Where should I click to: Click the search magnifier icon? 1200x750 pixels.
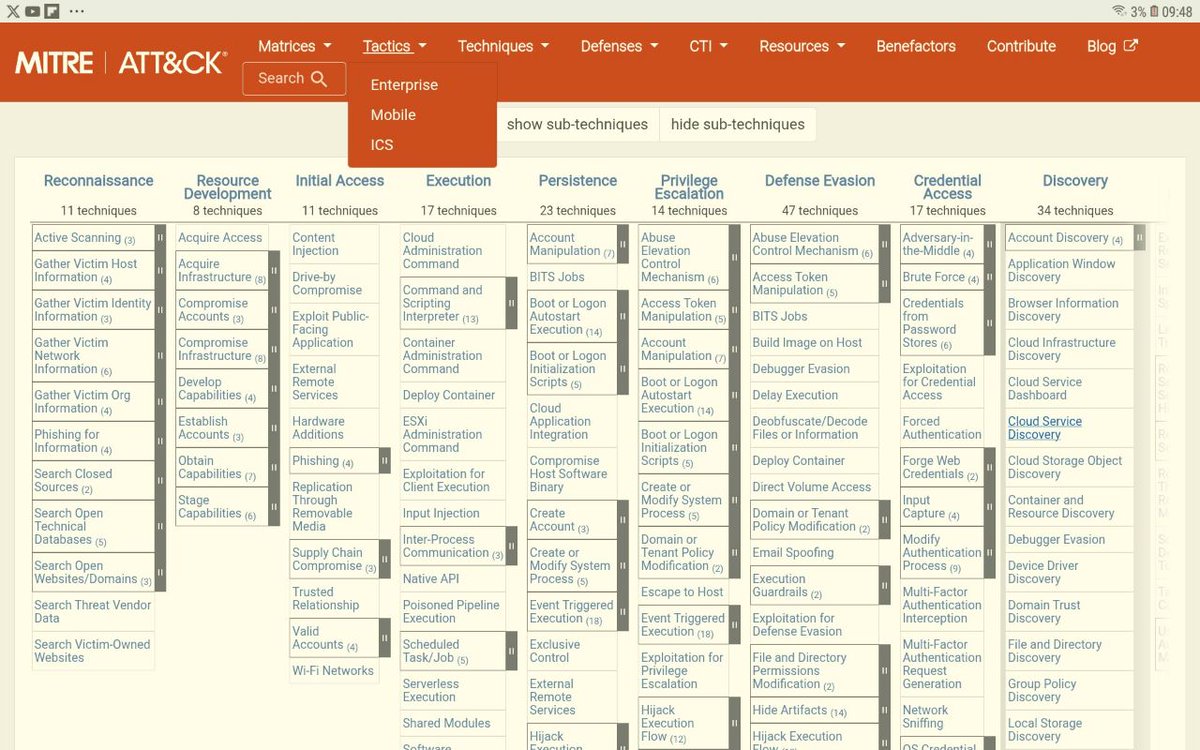click(319, 78)
